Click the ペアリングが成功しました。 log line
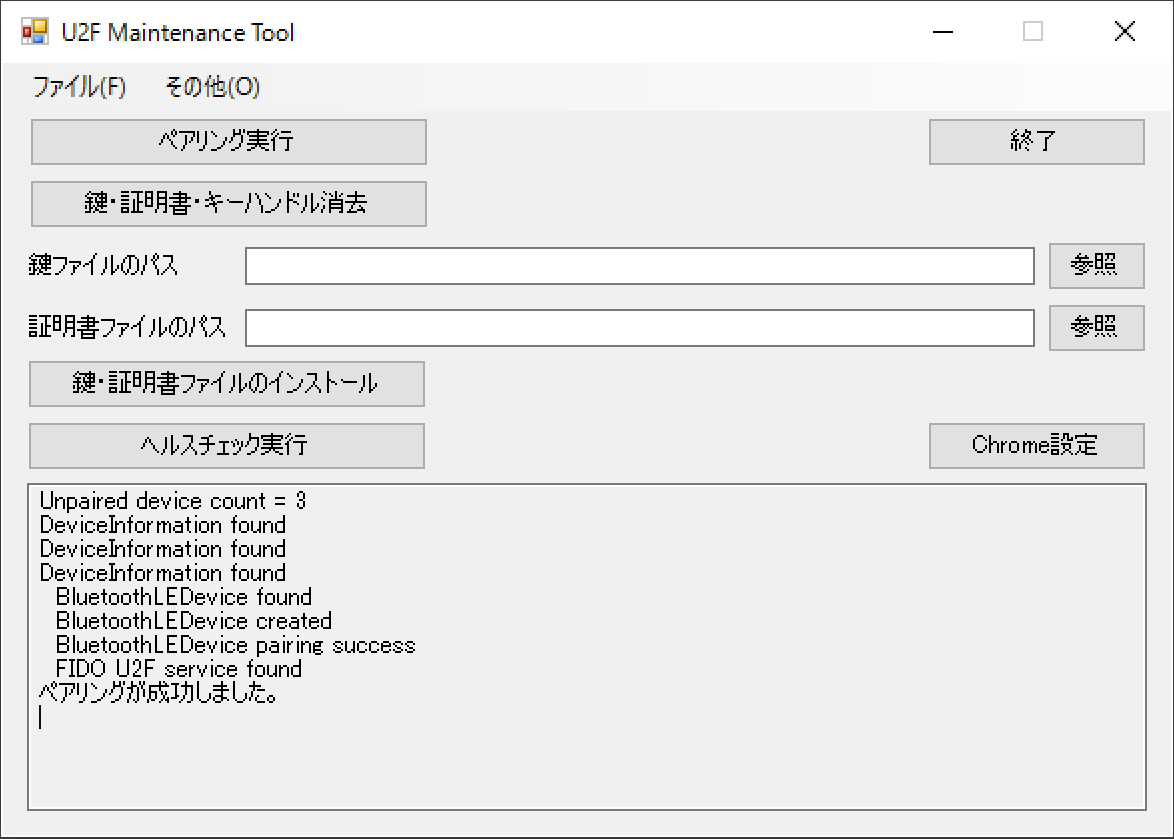The image size is (1174, 839). point(159,693)
